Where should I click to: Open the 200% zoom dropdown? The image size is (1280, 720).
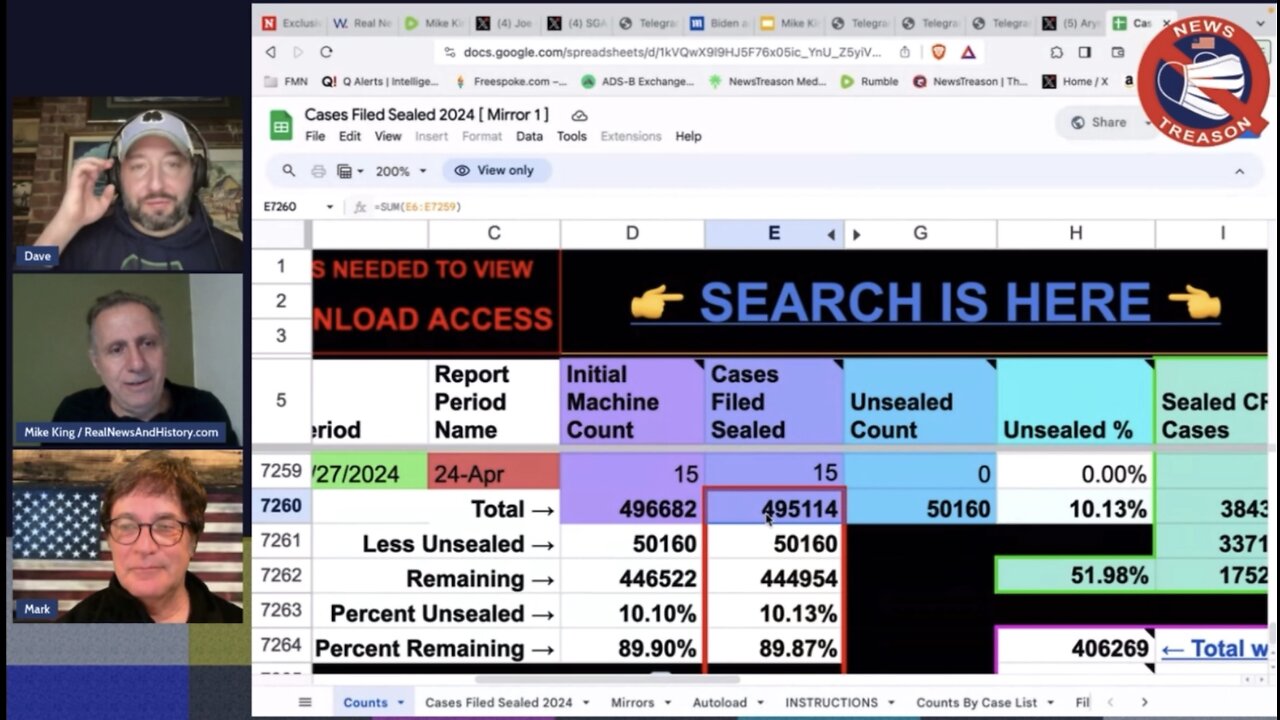coord(401,171)
